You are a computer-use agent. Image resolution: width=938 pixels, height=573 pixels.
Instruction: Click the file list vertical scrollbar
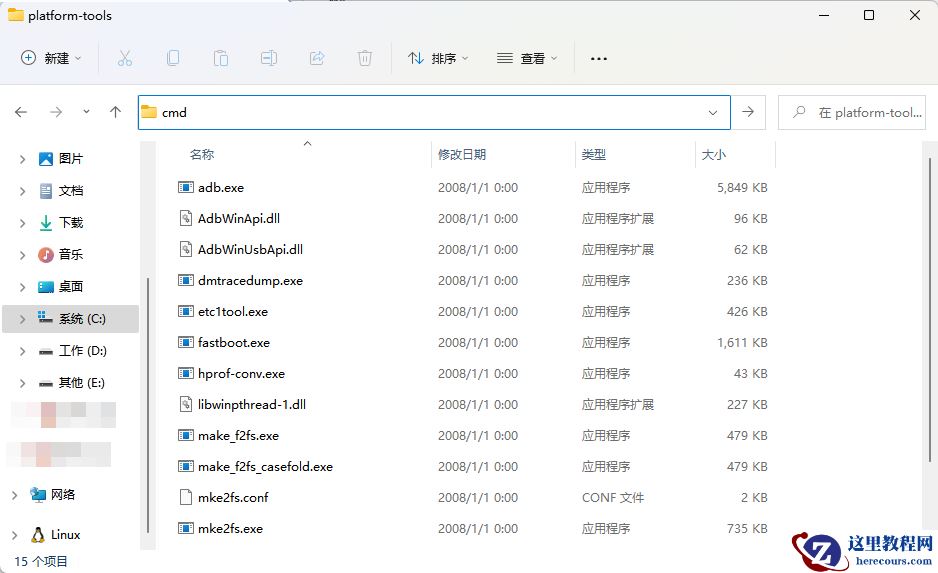pyautogui.click(x=930, y=309)
